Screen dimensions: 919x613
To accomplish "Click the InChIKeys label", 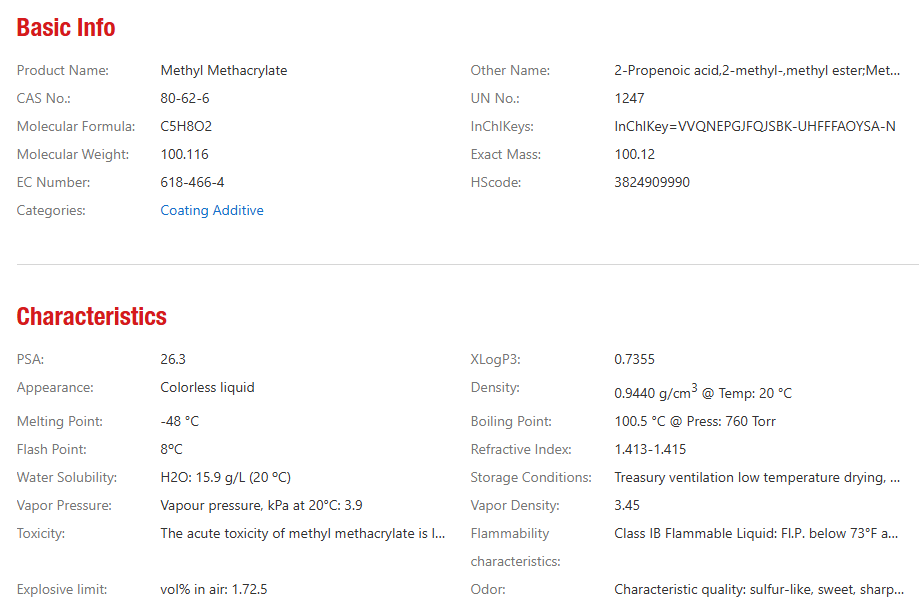I will pos(502,127).
